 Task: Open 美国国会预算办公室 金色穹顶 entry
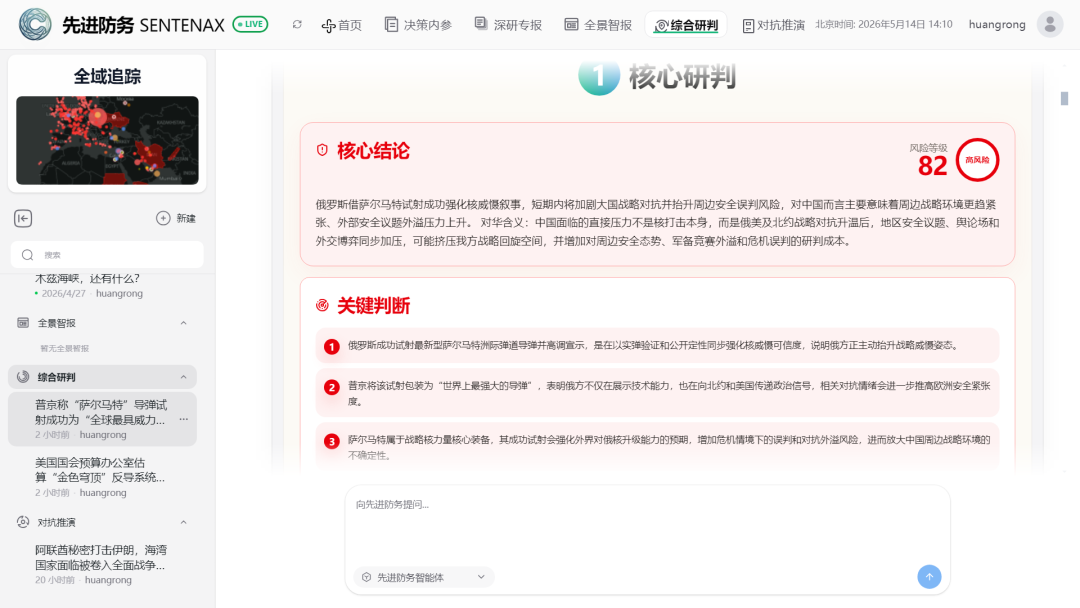point(103,477)
